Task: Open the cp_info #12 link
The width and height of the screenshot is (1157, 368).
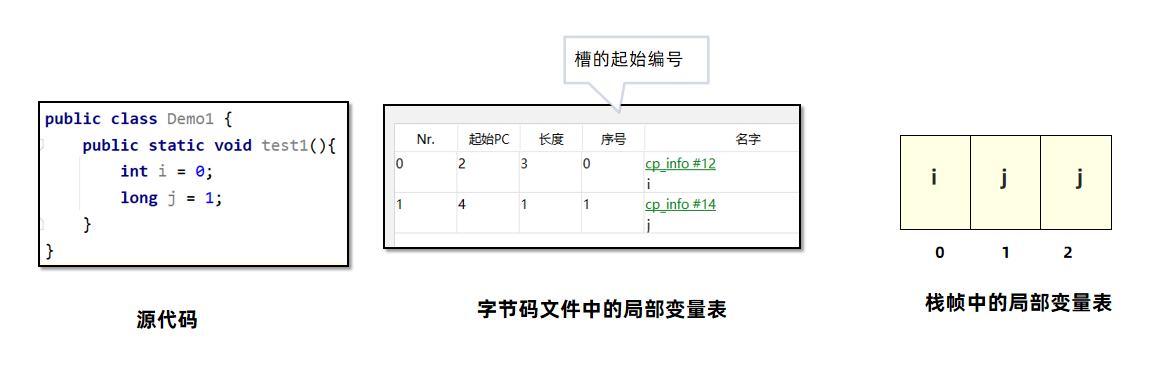Action: tap(680, 164)
